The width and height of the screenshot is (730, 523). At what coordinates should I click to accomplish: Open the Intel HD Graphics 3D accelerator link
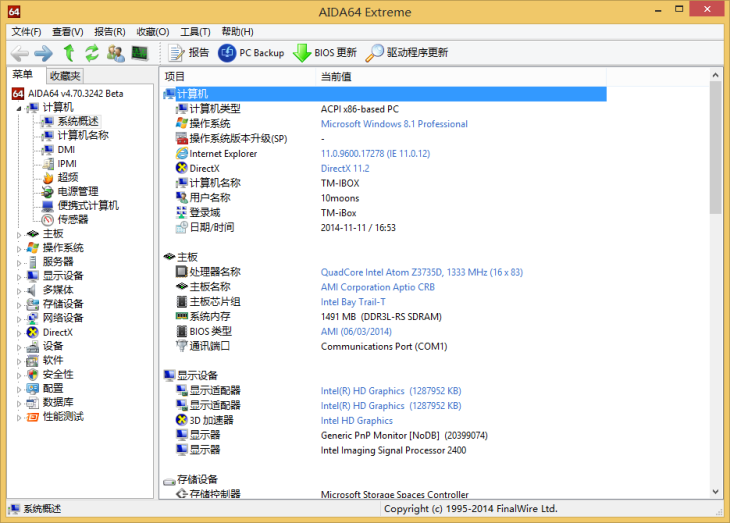point(357,421)
